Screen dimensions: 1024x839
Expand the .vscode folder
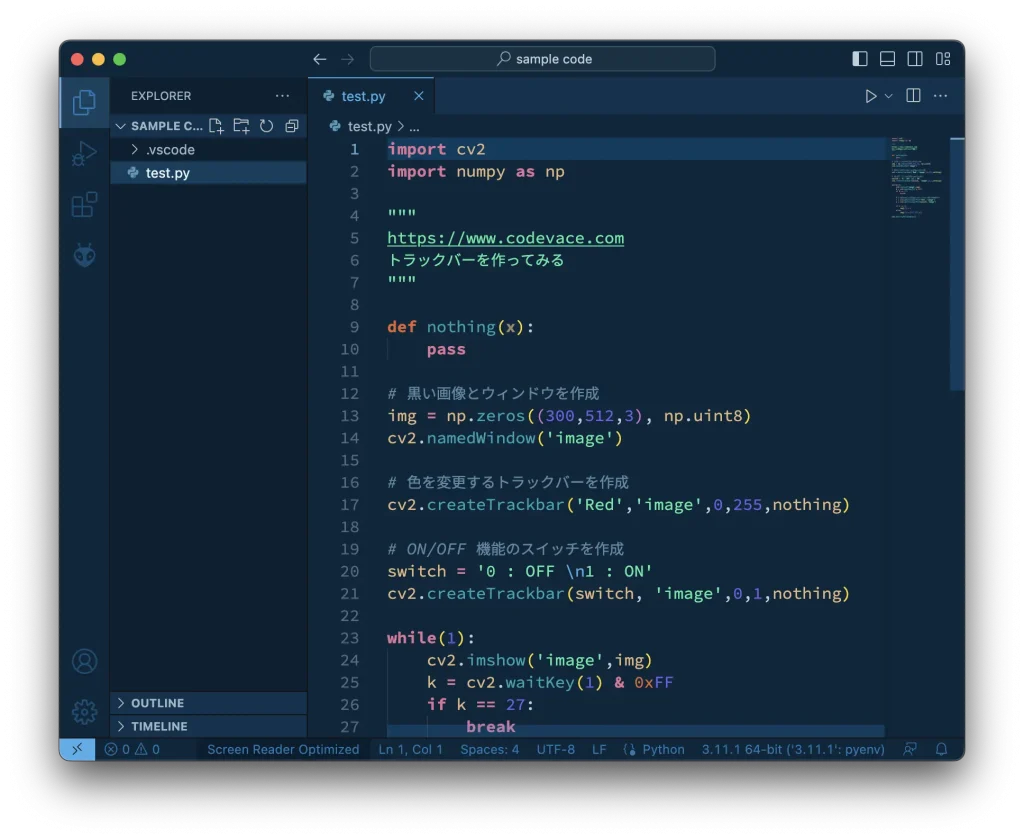click(x=169, y=150)
